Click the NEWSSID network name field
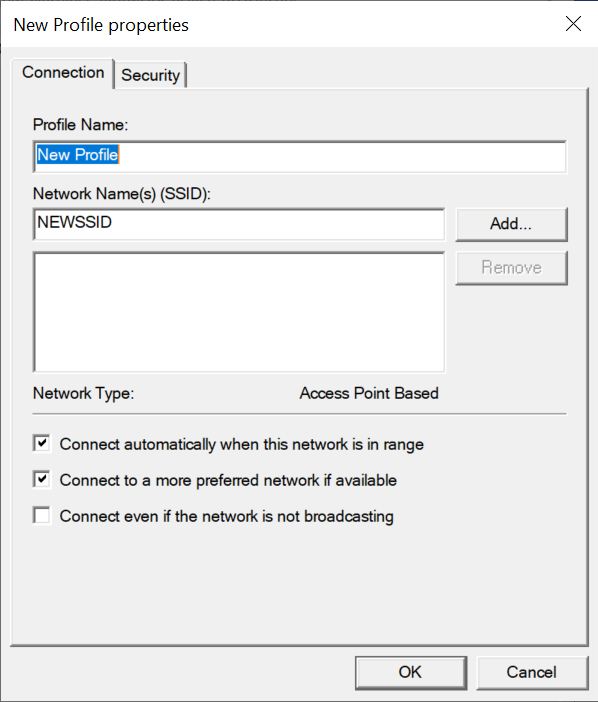 239,223
